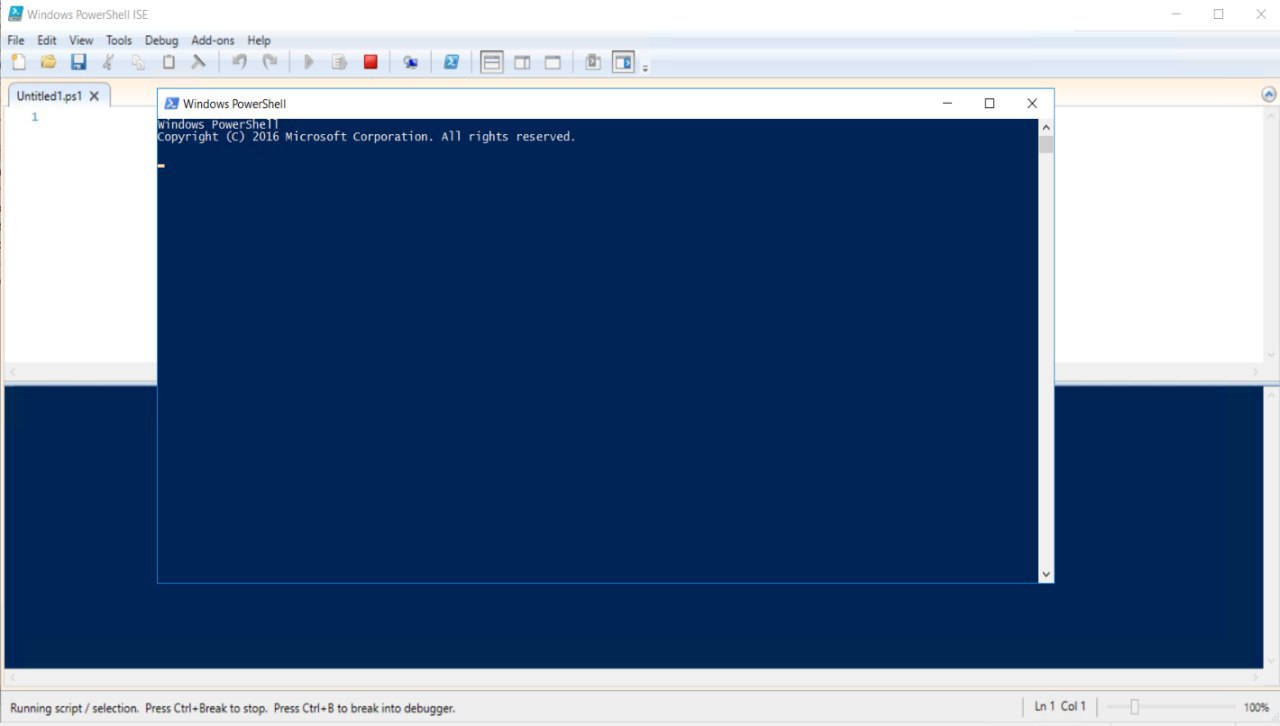Open the Tools menu
The height and width of the screenshot is (726, 1280).
119,41
